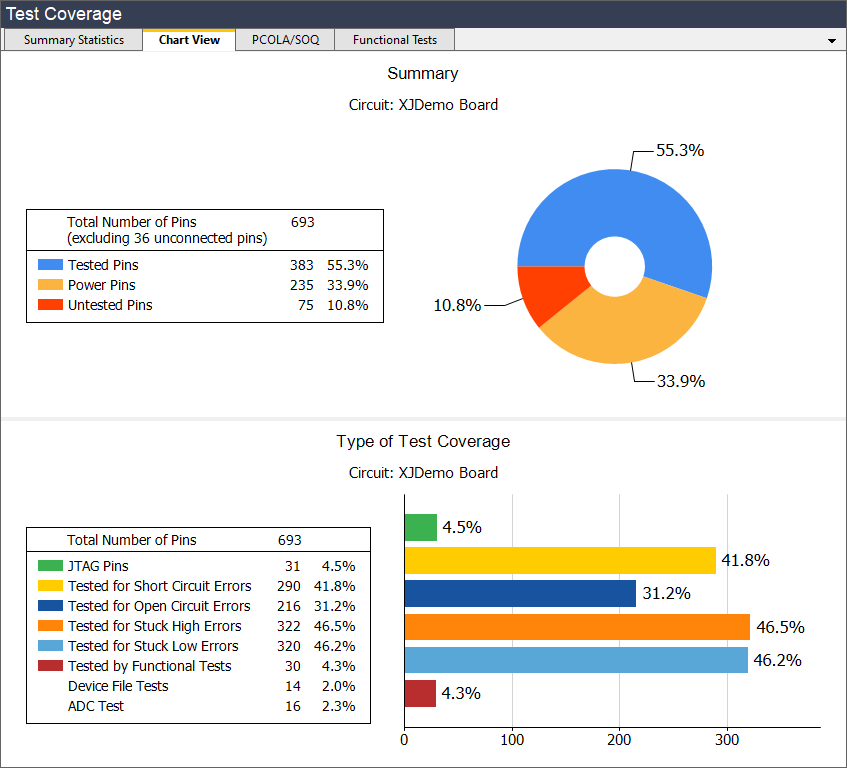Image resolution: width=847 pixels, height=768 pixels.
Task: Click the Stuck High Errors legend swatch
Action: (x=50, y=627)
